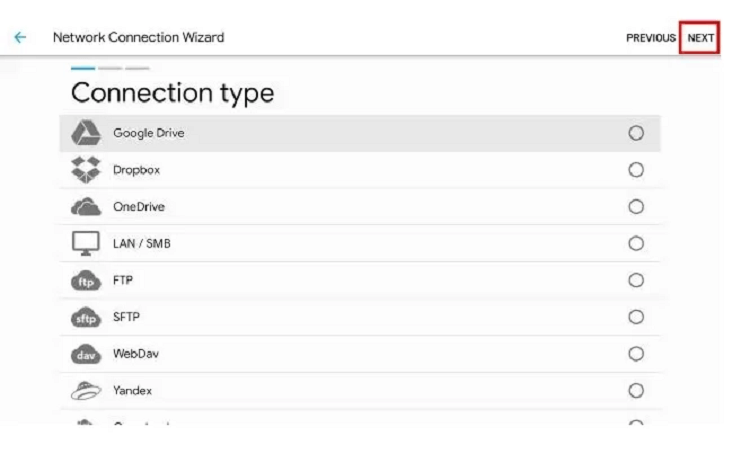The height and width of the screenshot is (454, 750).
Task: Select the Google Drive radio button
Action: (636, 133)
